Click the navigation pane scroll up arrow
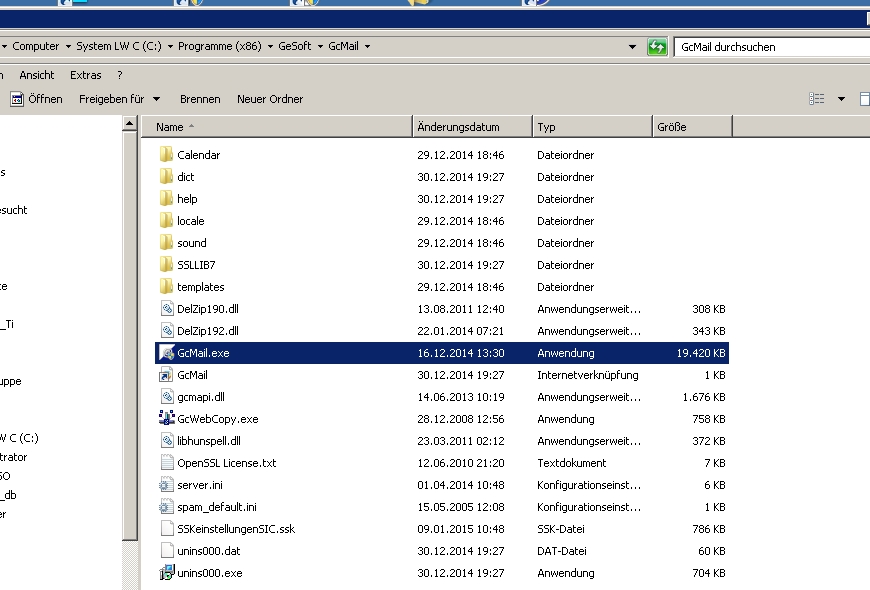 pyautogui.click(x=129, y=123)
